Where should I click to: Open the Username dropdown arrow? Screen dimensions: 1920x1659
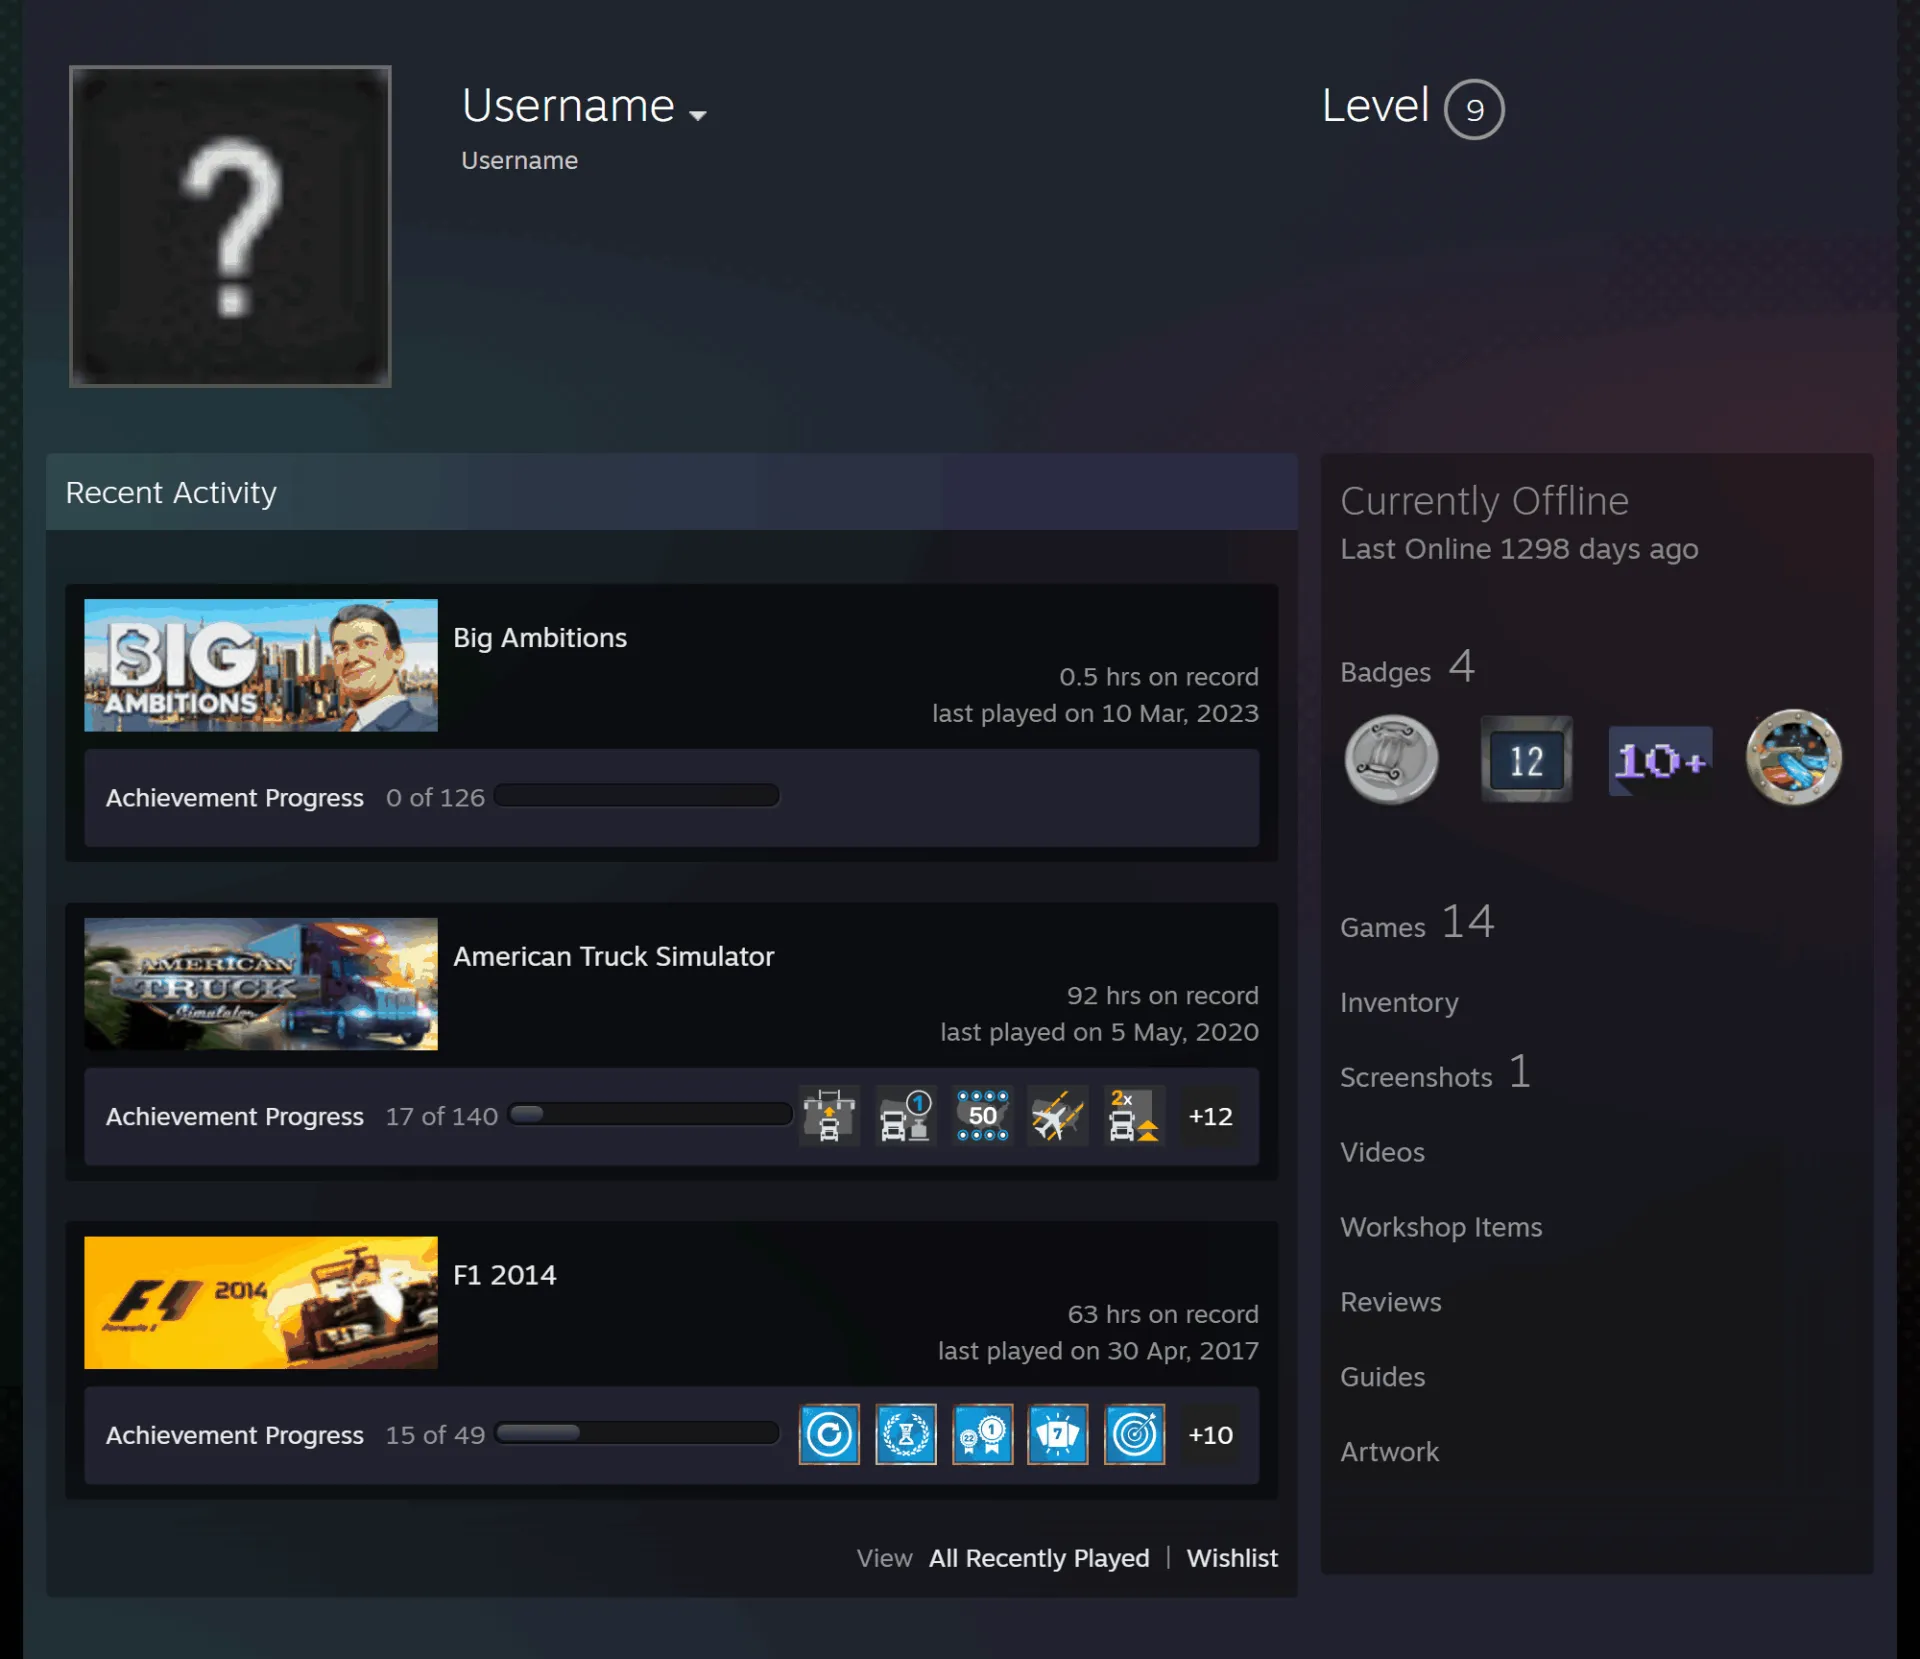[x=698, y=115]
